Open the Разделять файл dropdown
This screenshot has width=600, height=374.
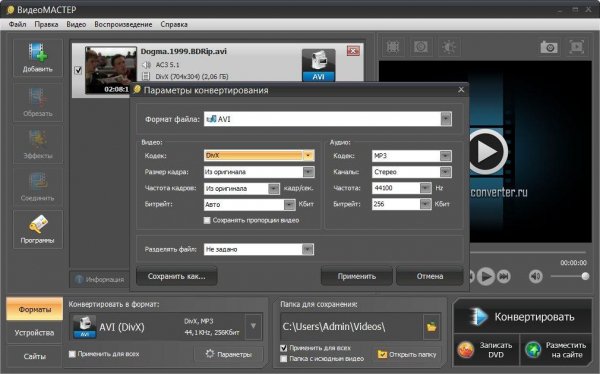click(308, 250)
